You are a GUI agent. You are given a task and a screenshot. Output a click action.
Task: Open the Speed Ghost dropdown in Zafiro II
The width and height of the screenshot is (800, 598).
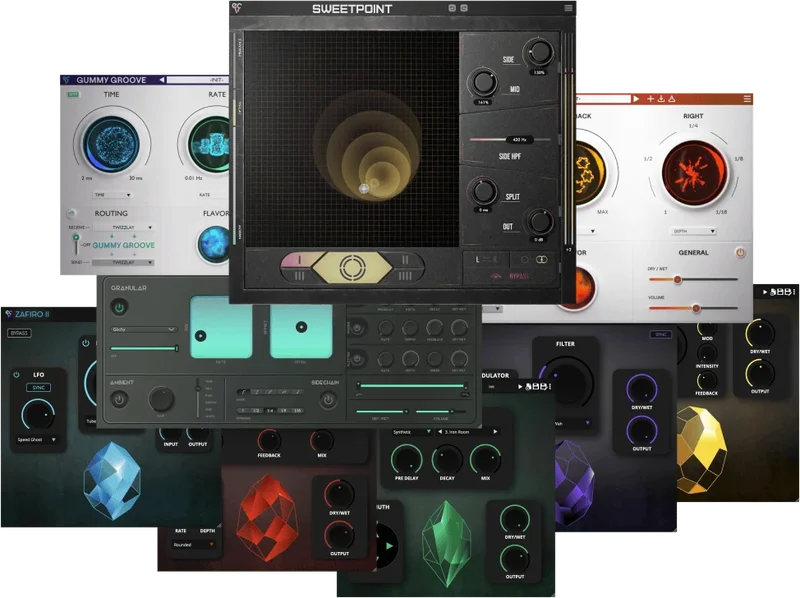[x=36, y=439]
